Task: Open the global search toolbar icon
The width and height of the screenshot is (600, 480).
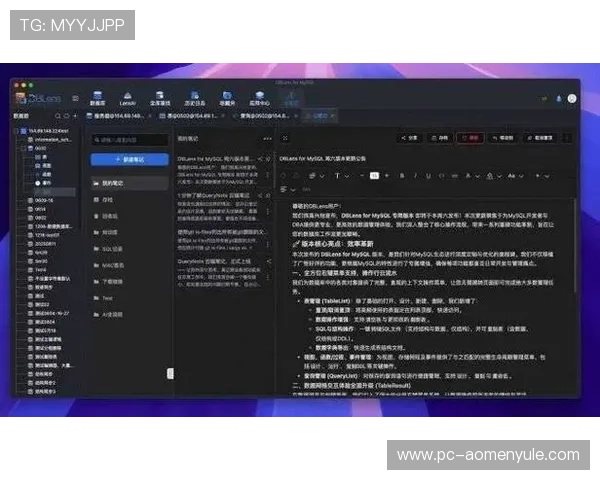Action: [160, 98]
